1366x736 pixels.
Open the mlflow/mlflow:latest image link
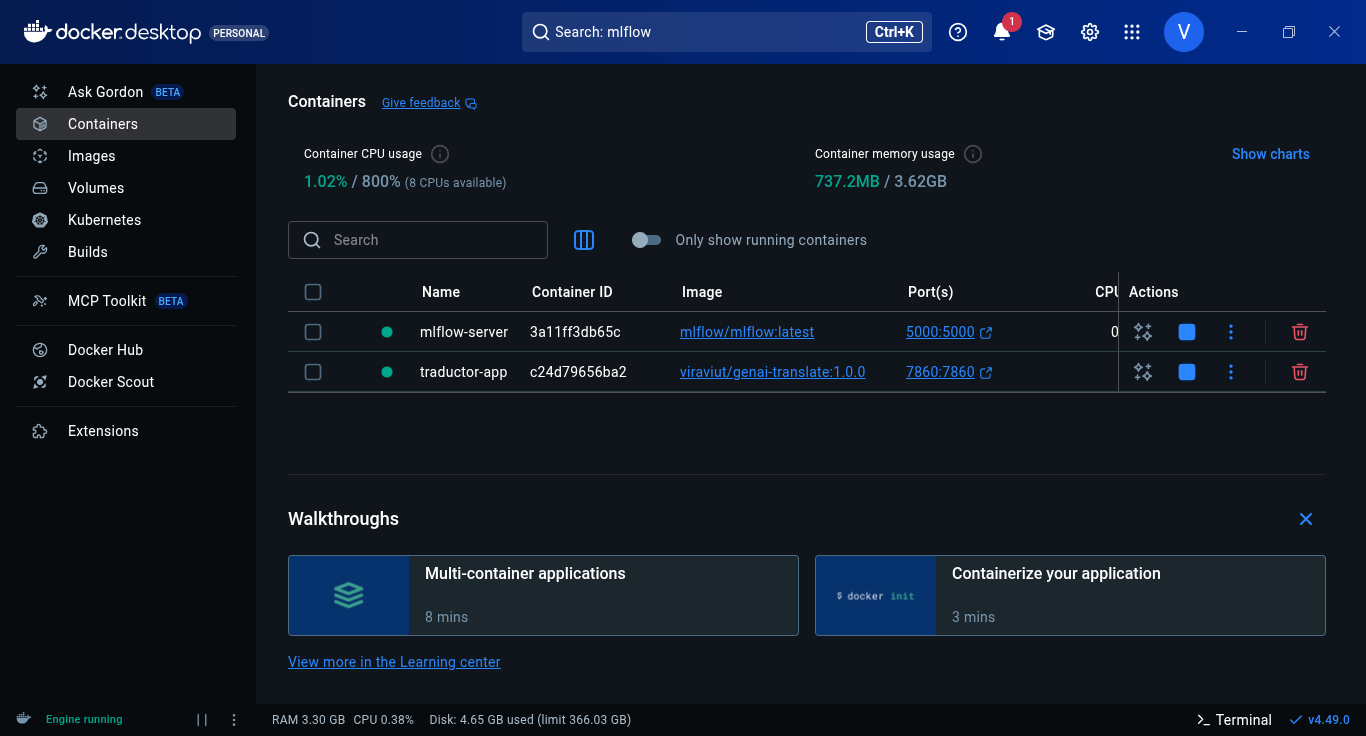[x=747, y=332]
